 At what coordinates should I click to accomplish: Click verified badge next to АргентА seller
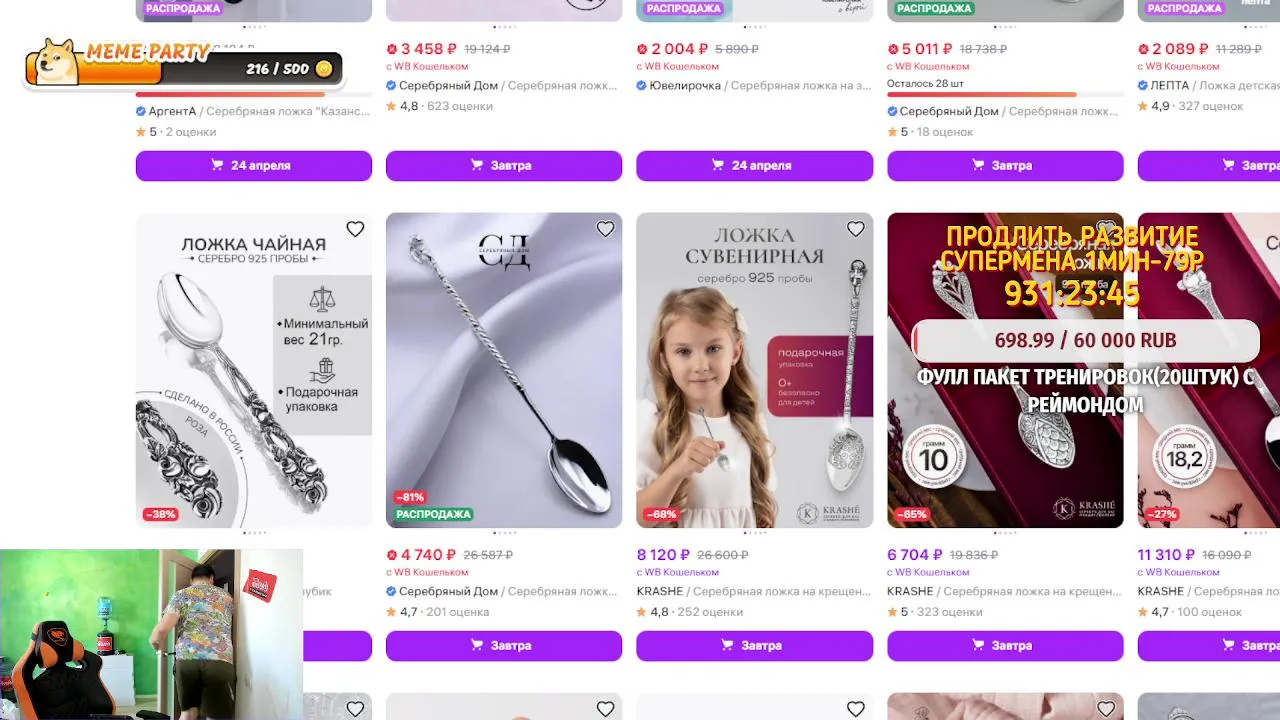[141, 111]
